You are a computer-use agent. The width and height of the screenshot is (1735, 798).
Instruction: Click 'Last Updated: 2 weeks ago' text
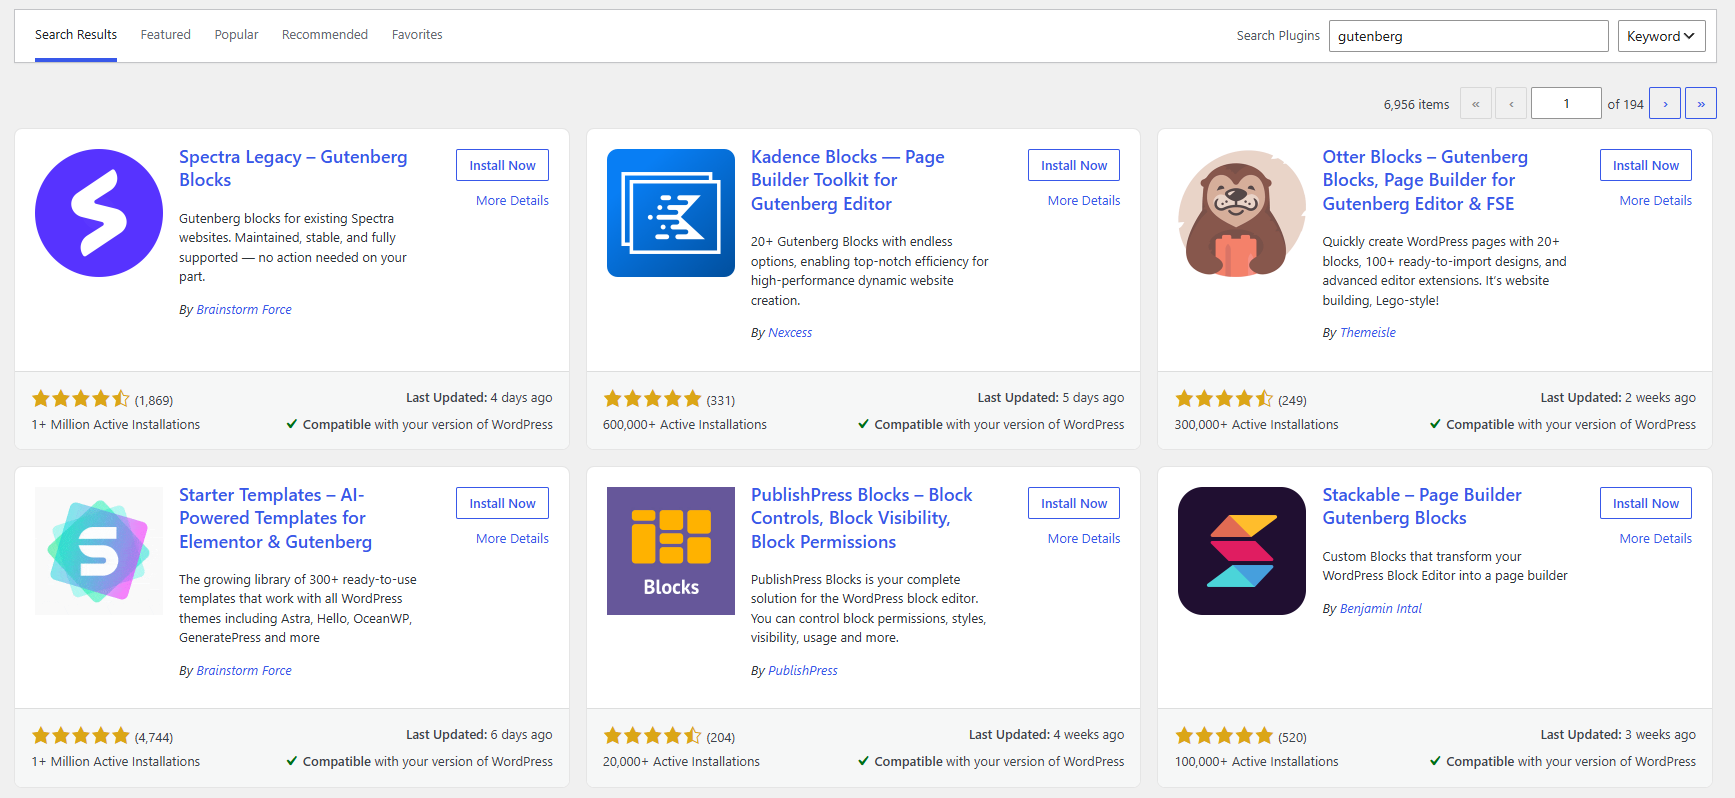click(1618, 398)
